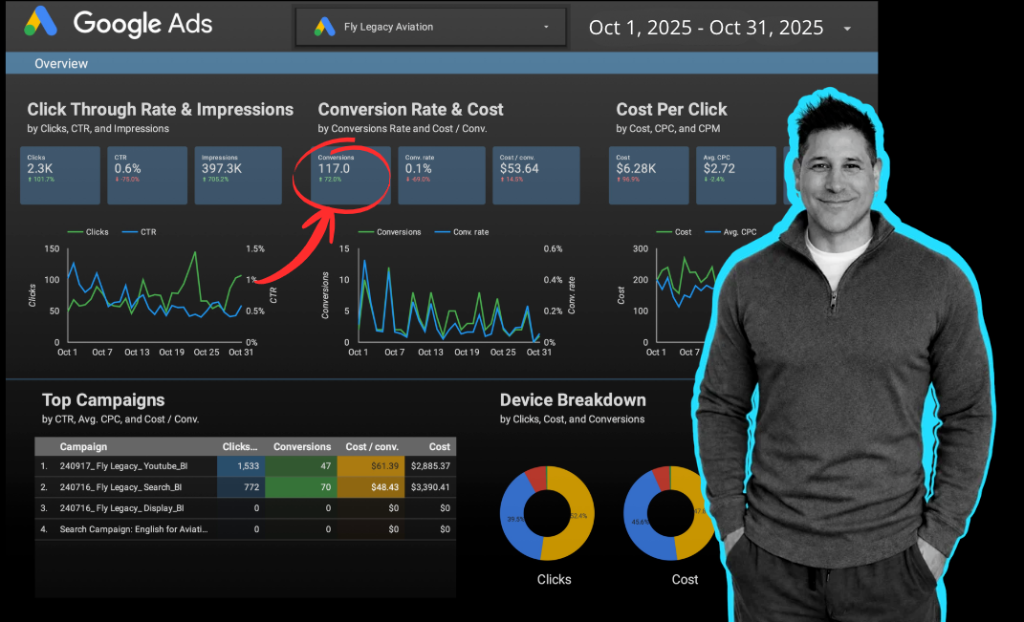Click the $61.39 cost per conversion cell
The height and width of the screenshot is (622, 1024).
click(371, 466)
